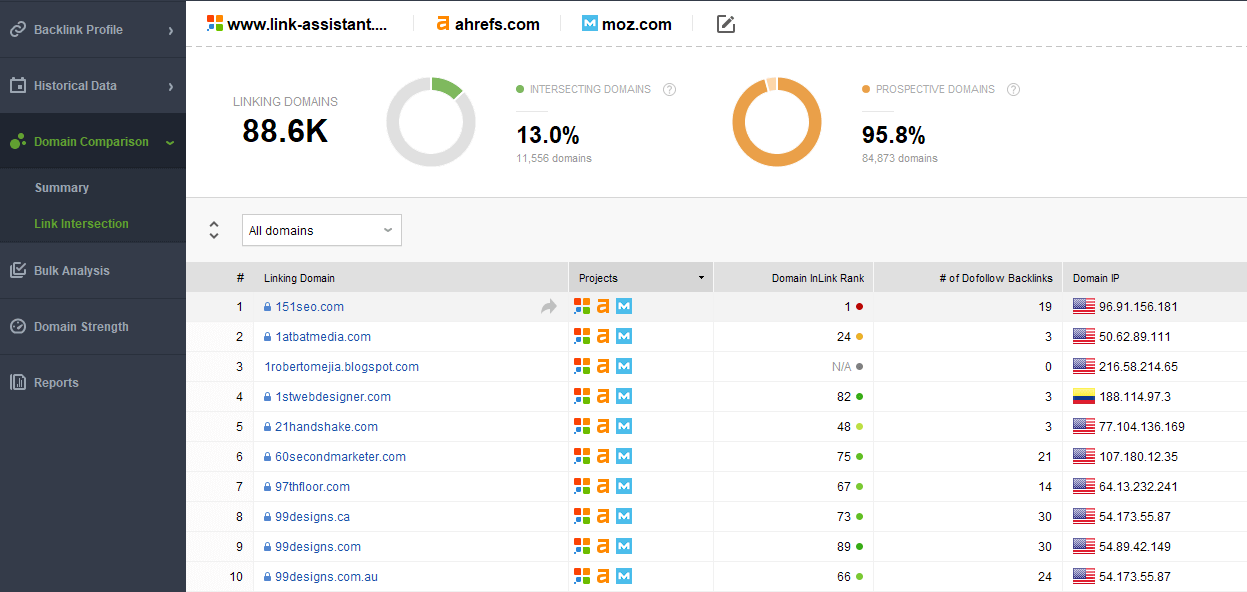Viewport: 1247px width, 592px height.
Task: Click the Bulk Analysis checklist icon
Action: (17, 271)
